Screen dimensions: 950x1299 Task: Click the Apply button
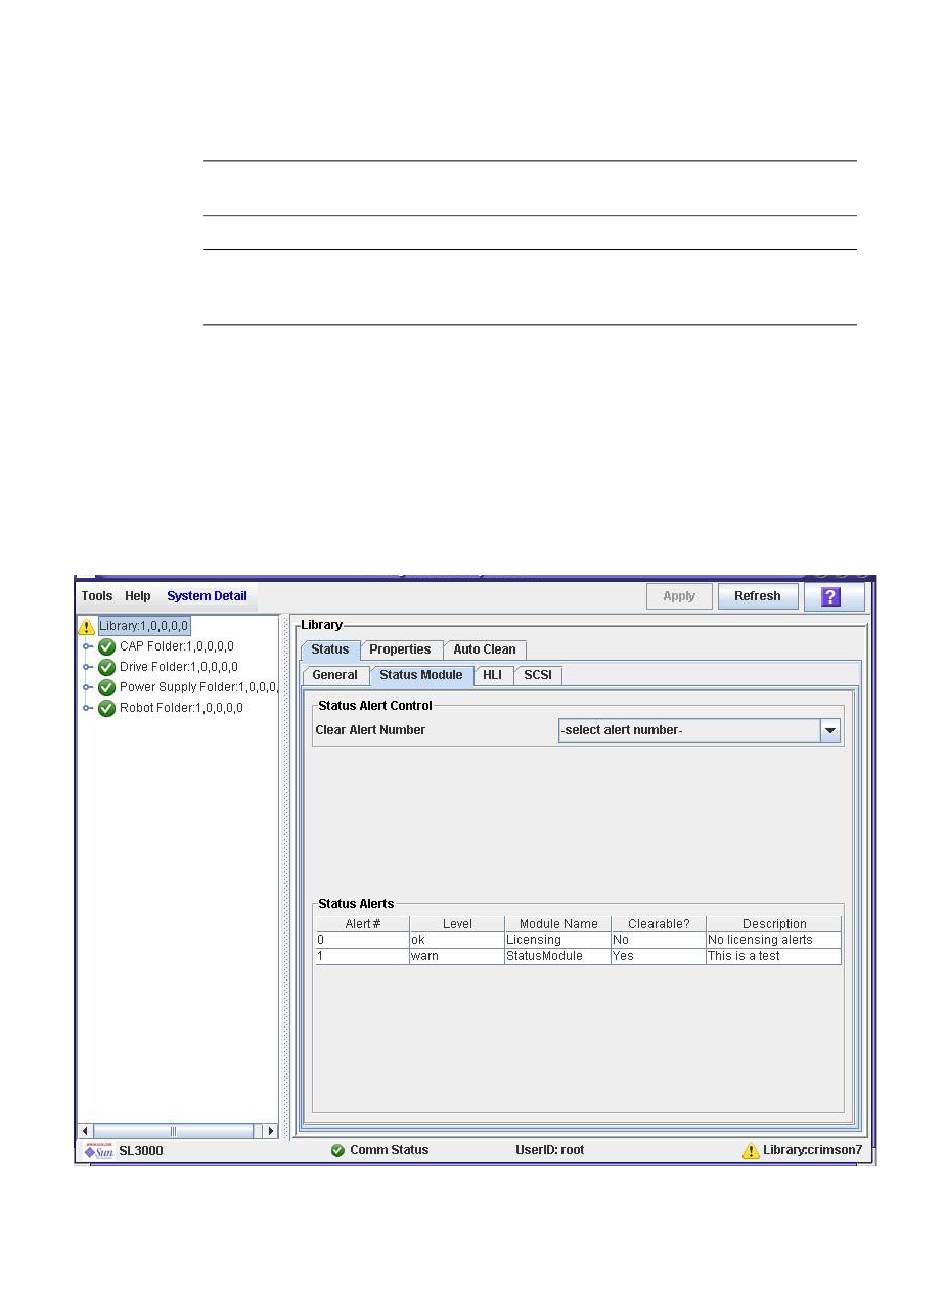coord(679,596)
